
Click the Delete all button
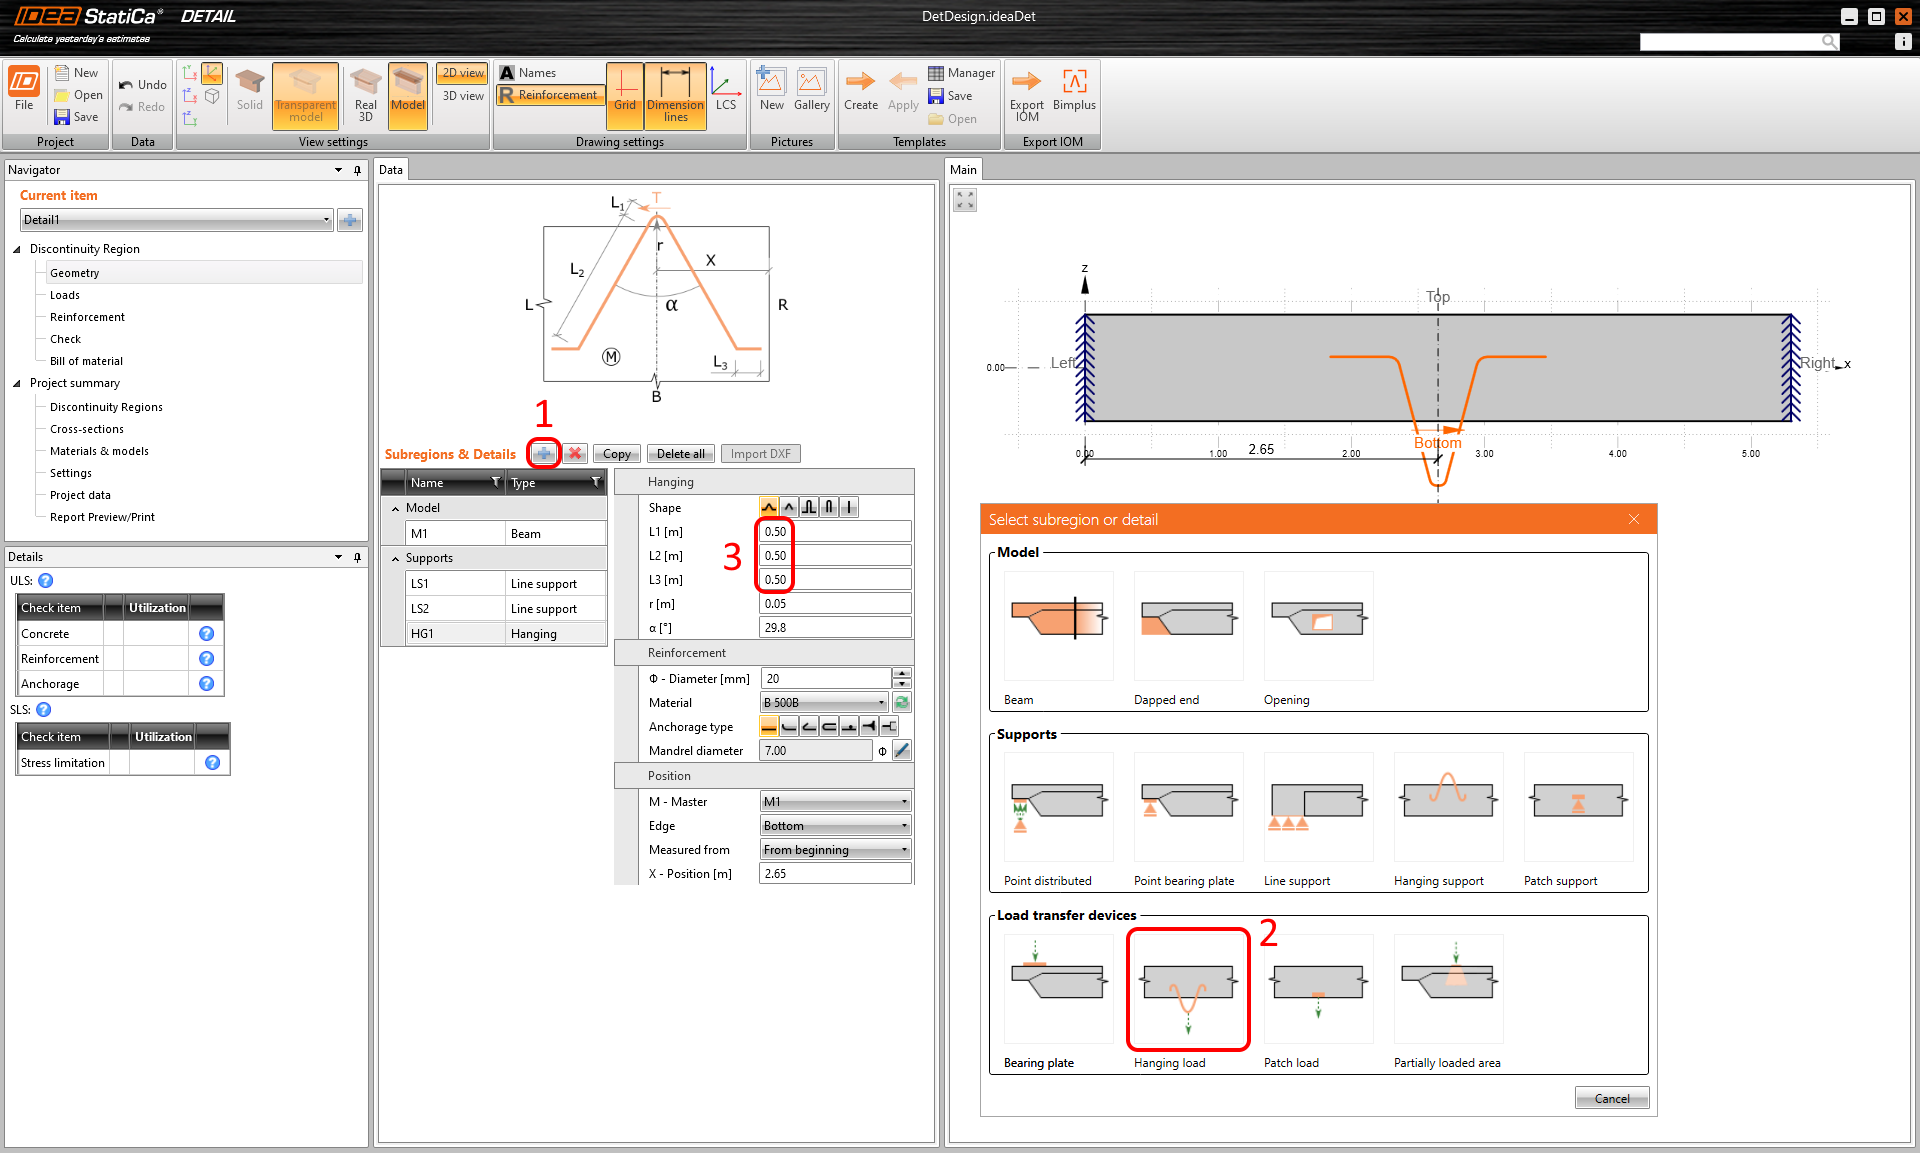[x=680, y=454]
